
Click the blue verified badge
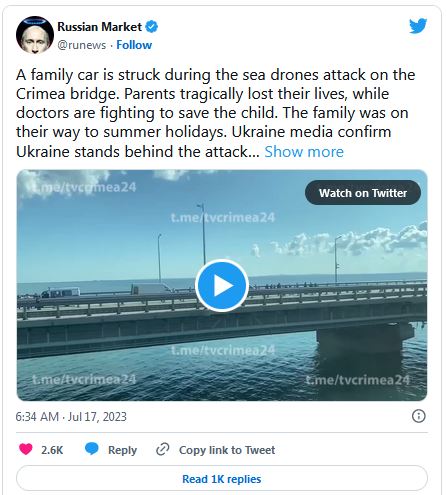[x=152, y=27]
